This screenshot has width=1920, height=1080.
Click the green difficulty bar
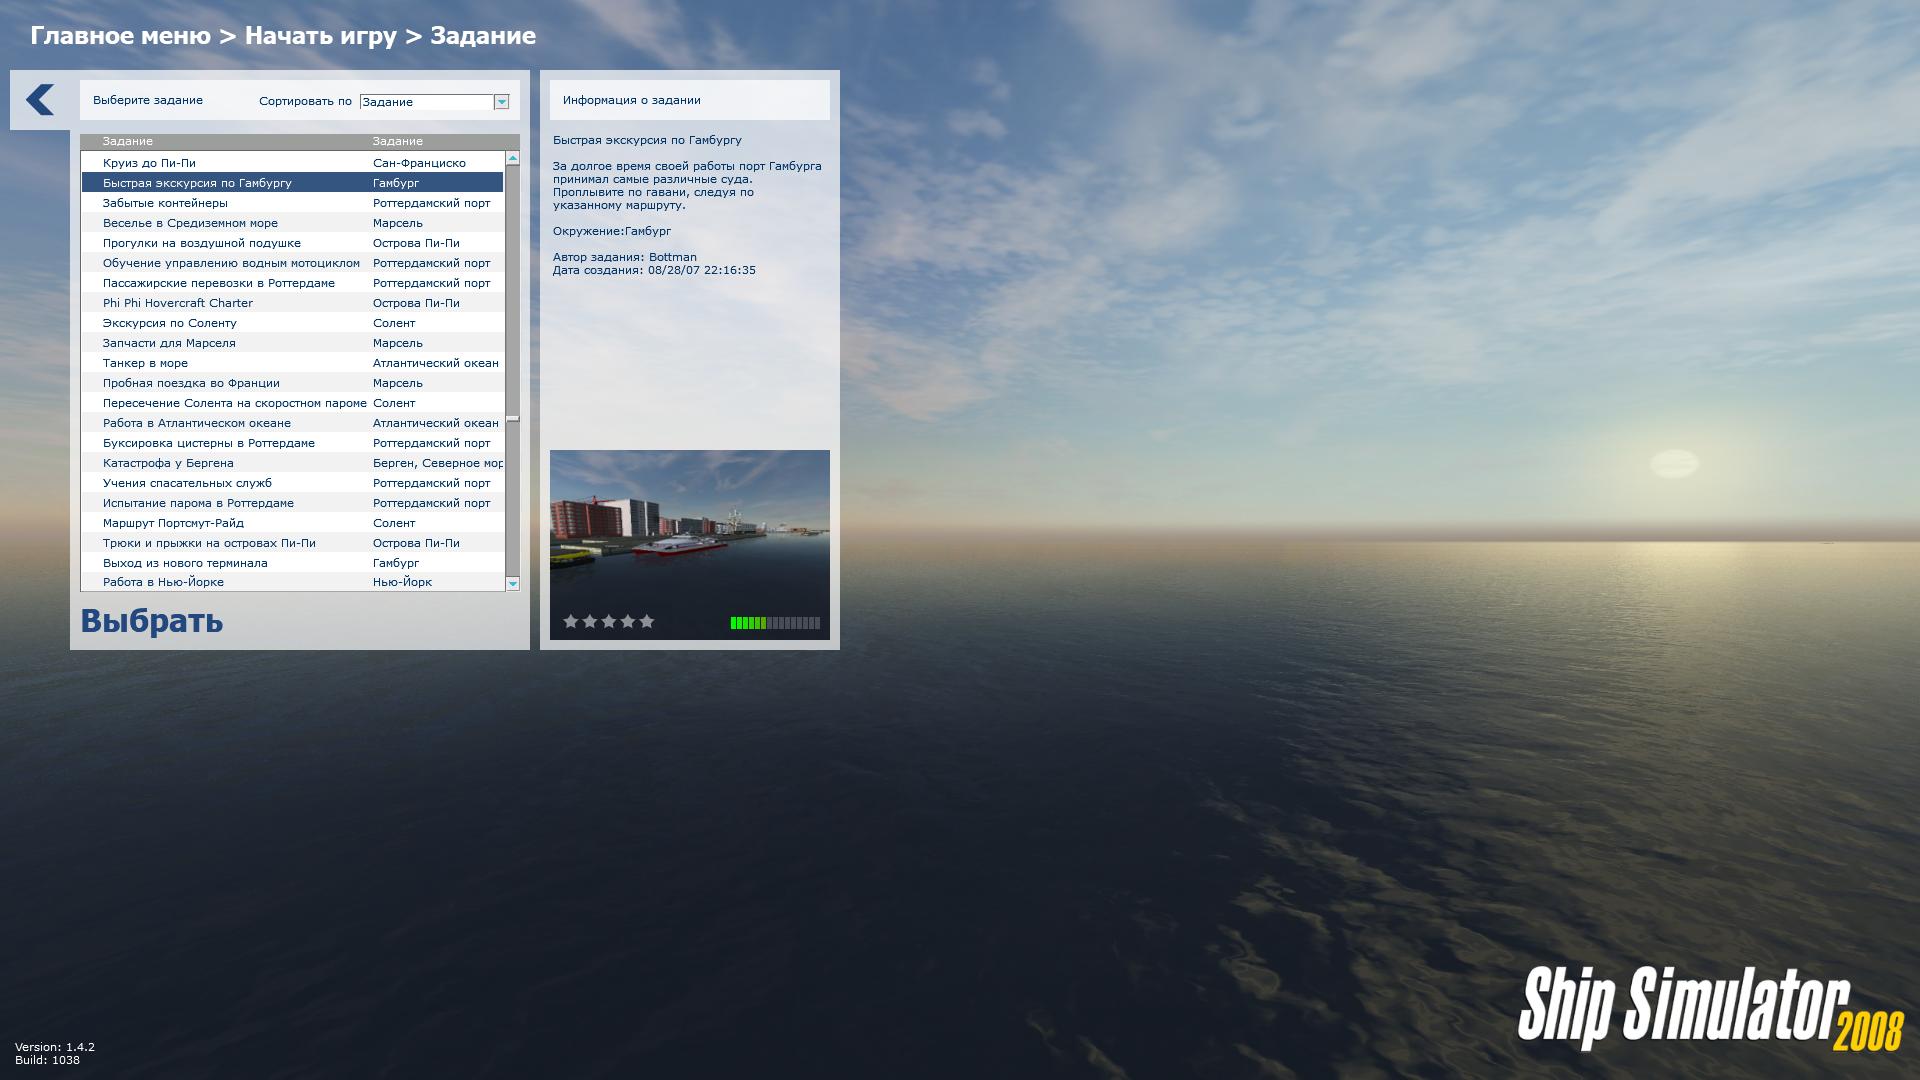click(775, 623)
